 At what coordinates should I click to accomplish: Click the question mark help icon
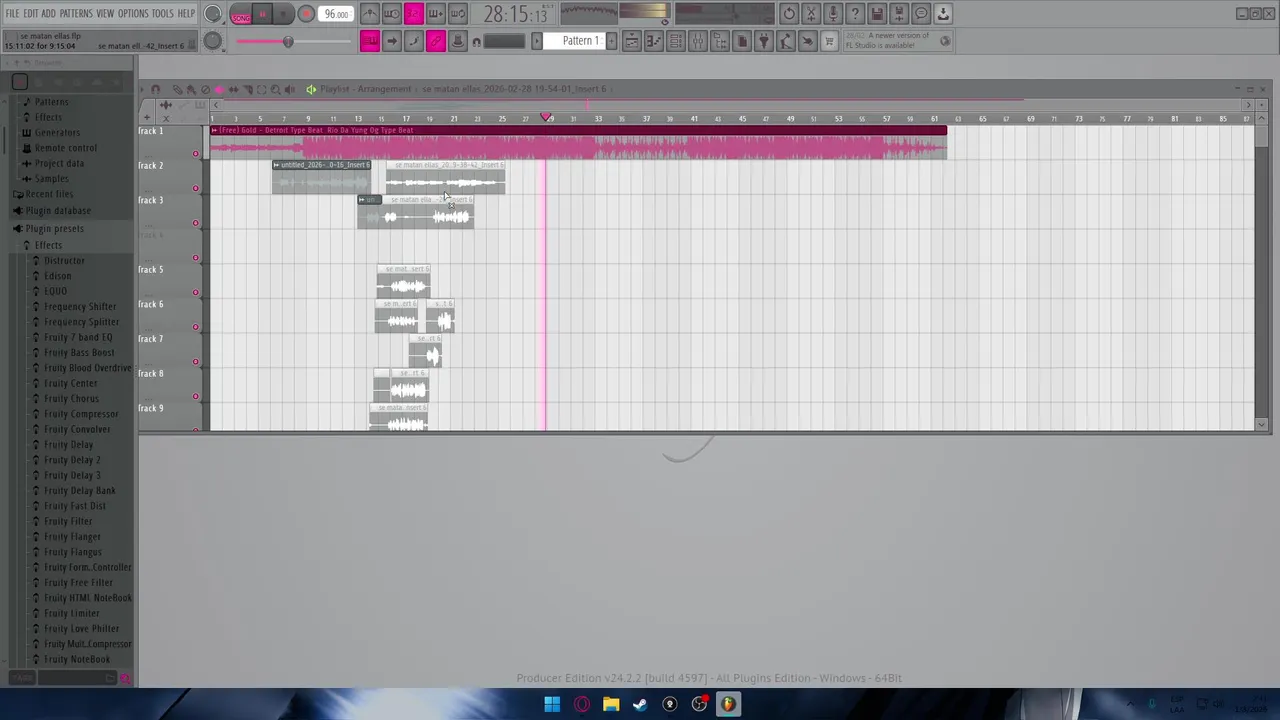[x=855, y=14]
